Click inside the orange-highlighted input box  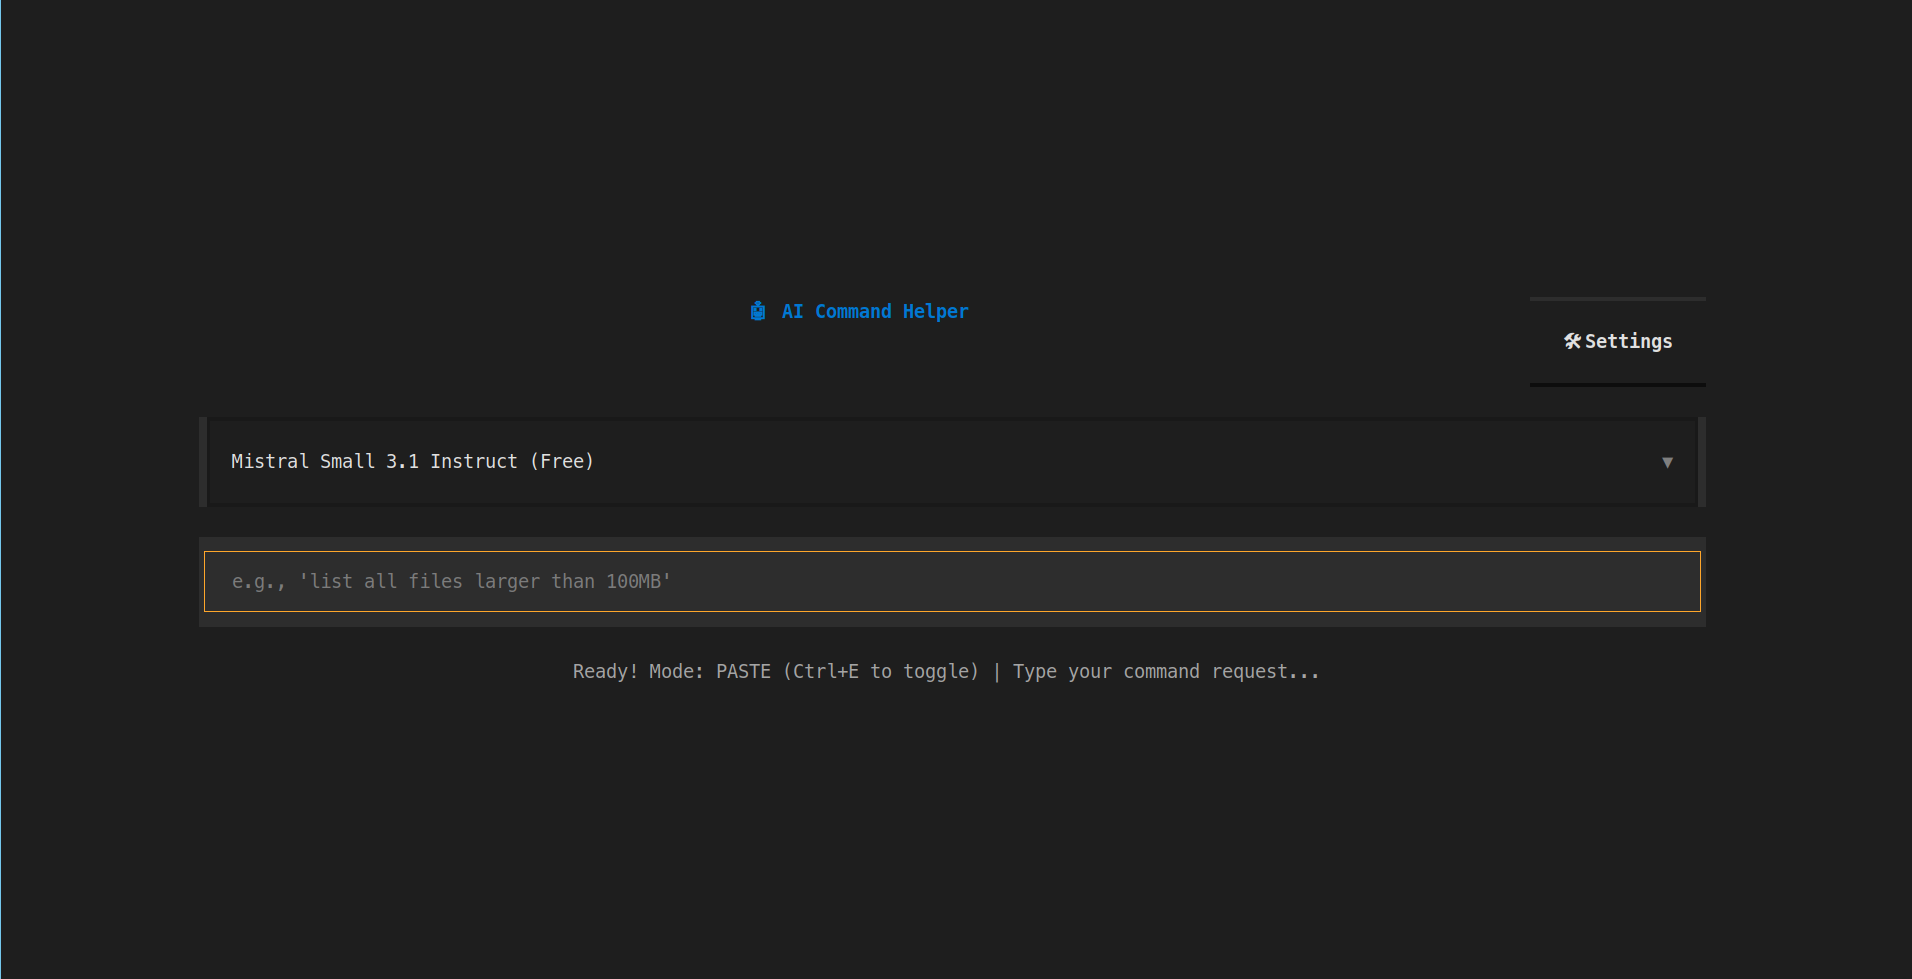pyautogui.click(x=950, y=581)
